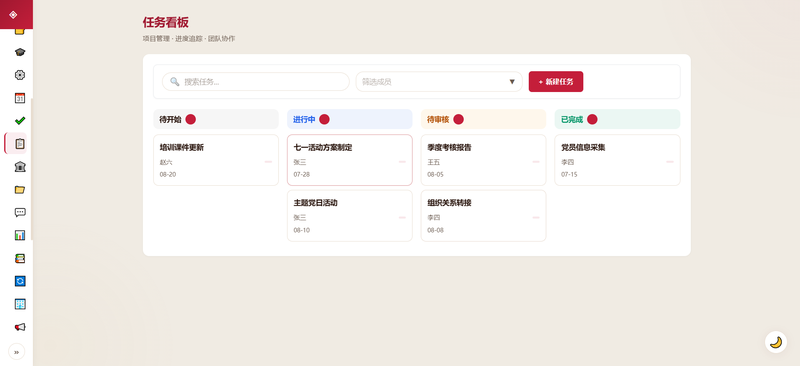Click assignee 王五 on 季度考核报告 card
This screenshot has height=366, width=800.
[x=434, y=162]
